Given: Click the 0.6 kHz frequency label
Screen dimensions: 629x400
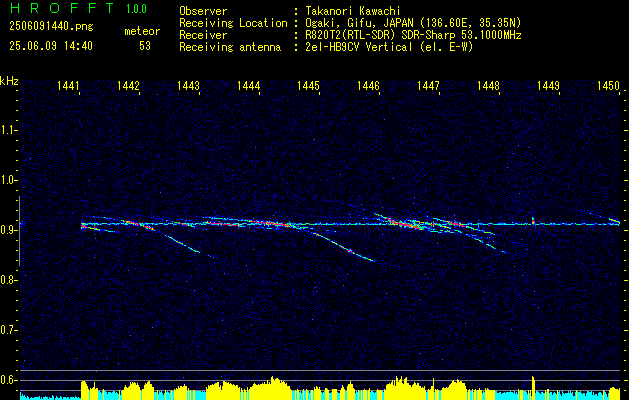Looking at the screenshot, I should click(x=8, y=380).
